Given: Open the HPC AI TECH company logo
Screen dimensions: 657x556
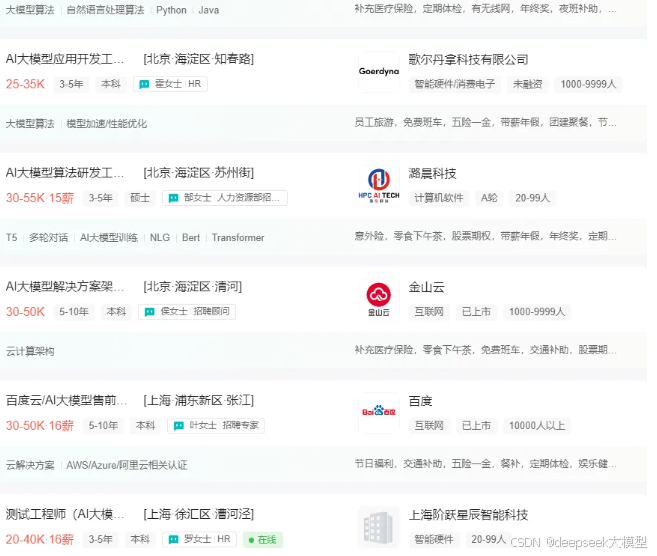Looking at the screenshot, I should tap(379, 186).
